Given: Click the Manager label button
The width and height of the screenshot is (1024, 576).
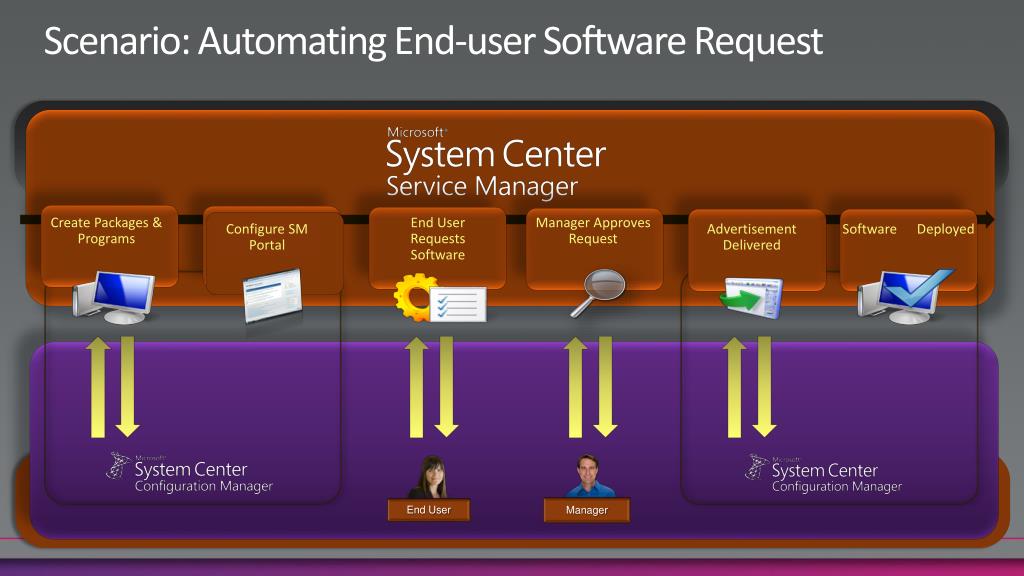Looking at the screenshot, I should click(586, 510).
